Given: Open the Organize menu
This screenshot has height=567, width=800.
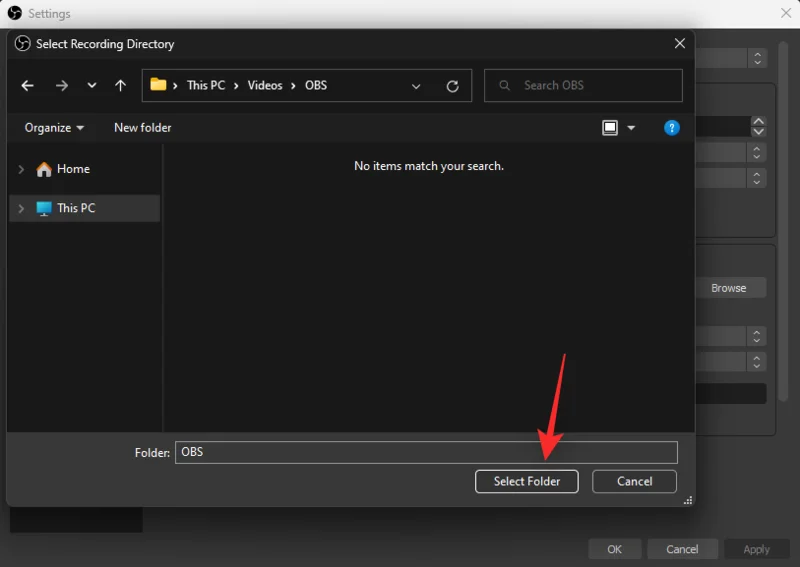Looking at the screenshot, I should [54, 128].
